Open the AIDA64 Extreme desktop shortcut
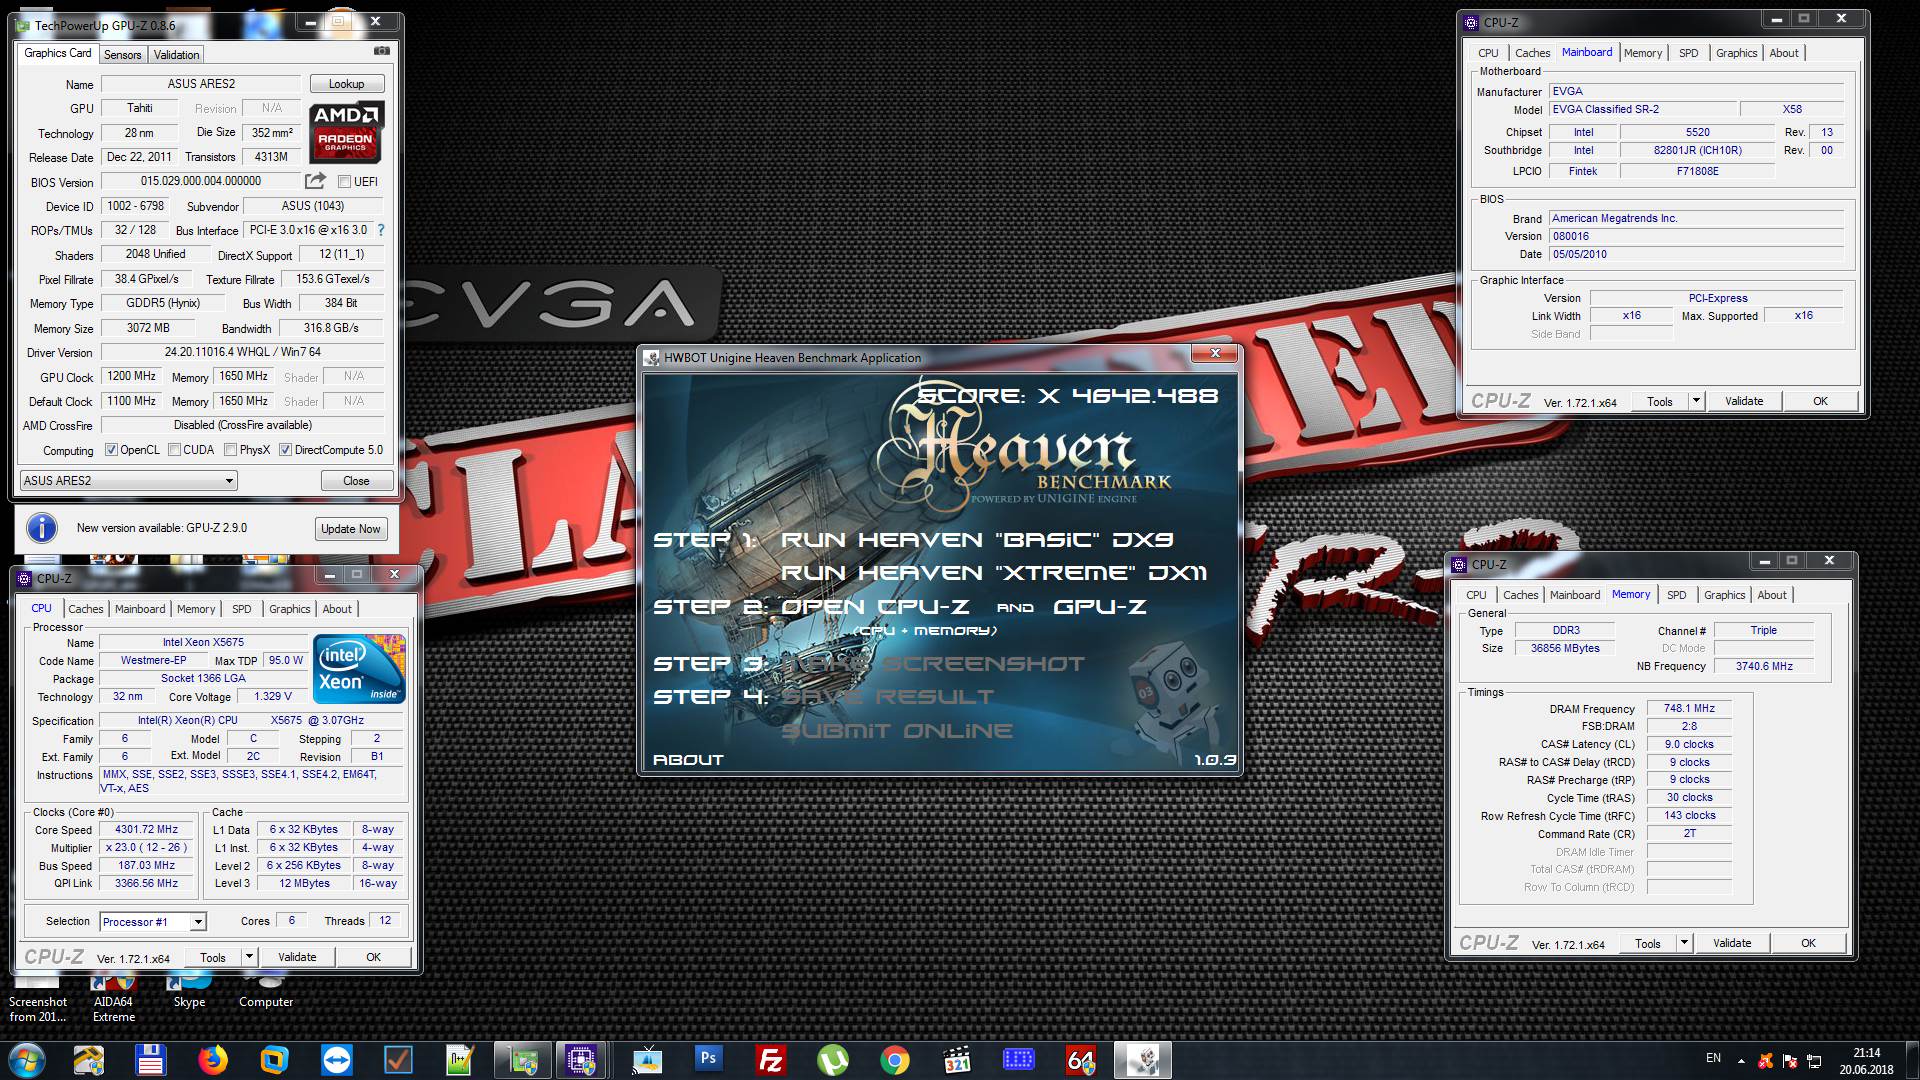 click(x=114, y=997)
